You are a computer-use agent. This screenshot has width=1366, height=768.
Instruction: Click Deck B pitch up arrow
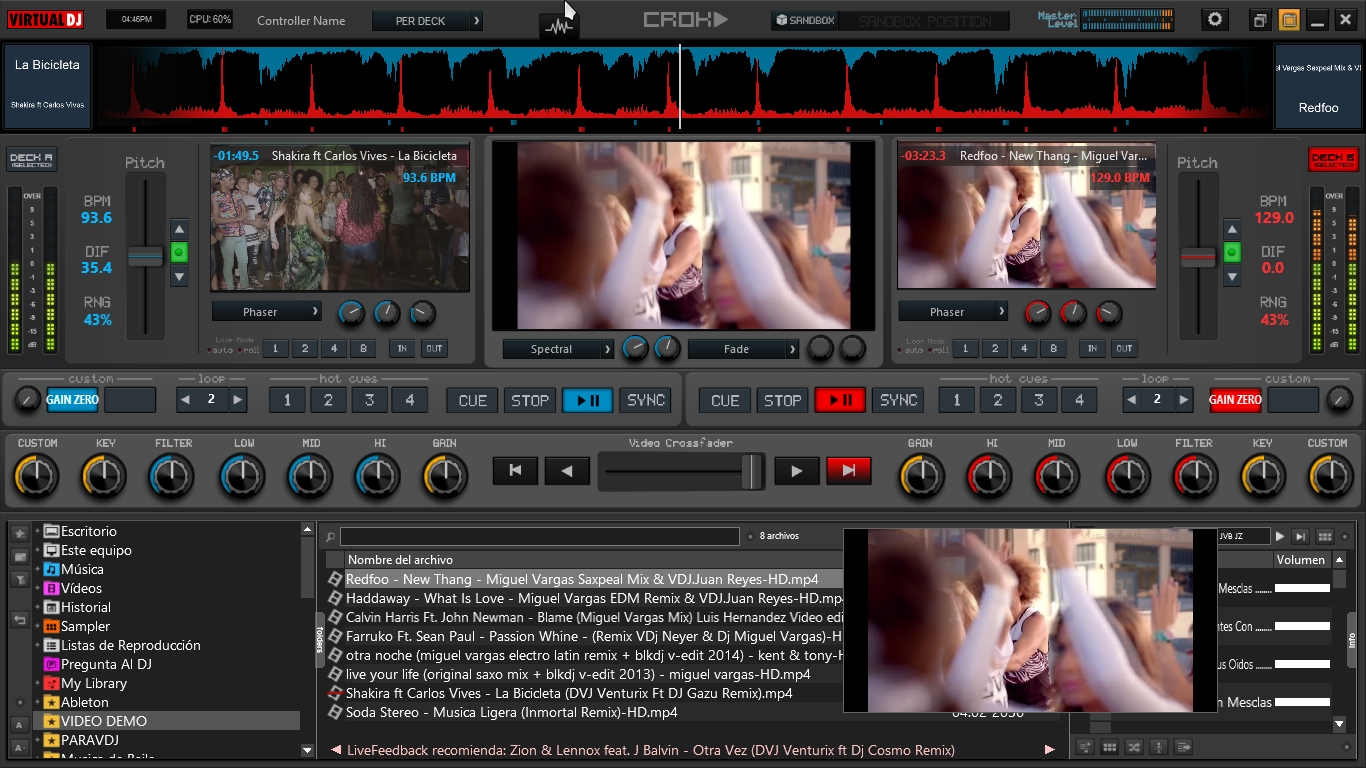click(x=1232, y=229)
